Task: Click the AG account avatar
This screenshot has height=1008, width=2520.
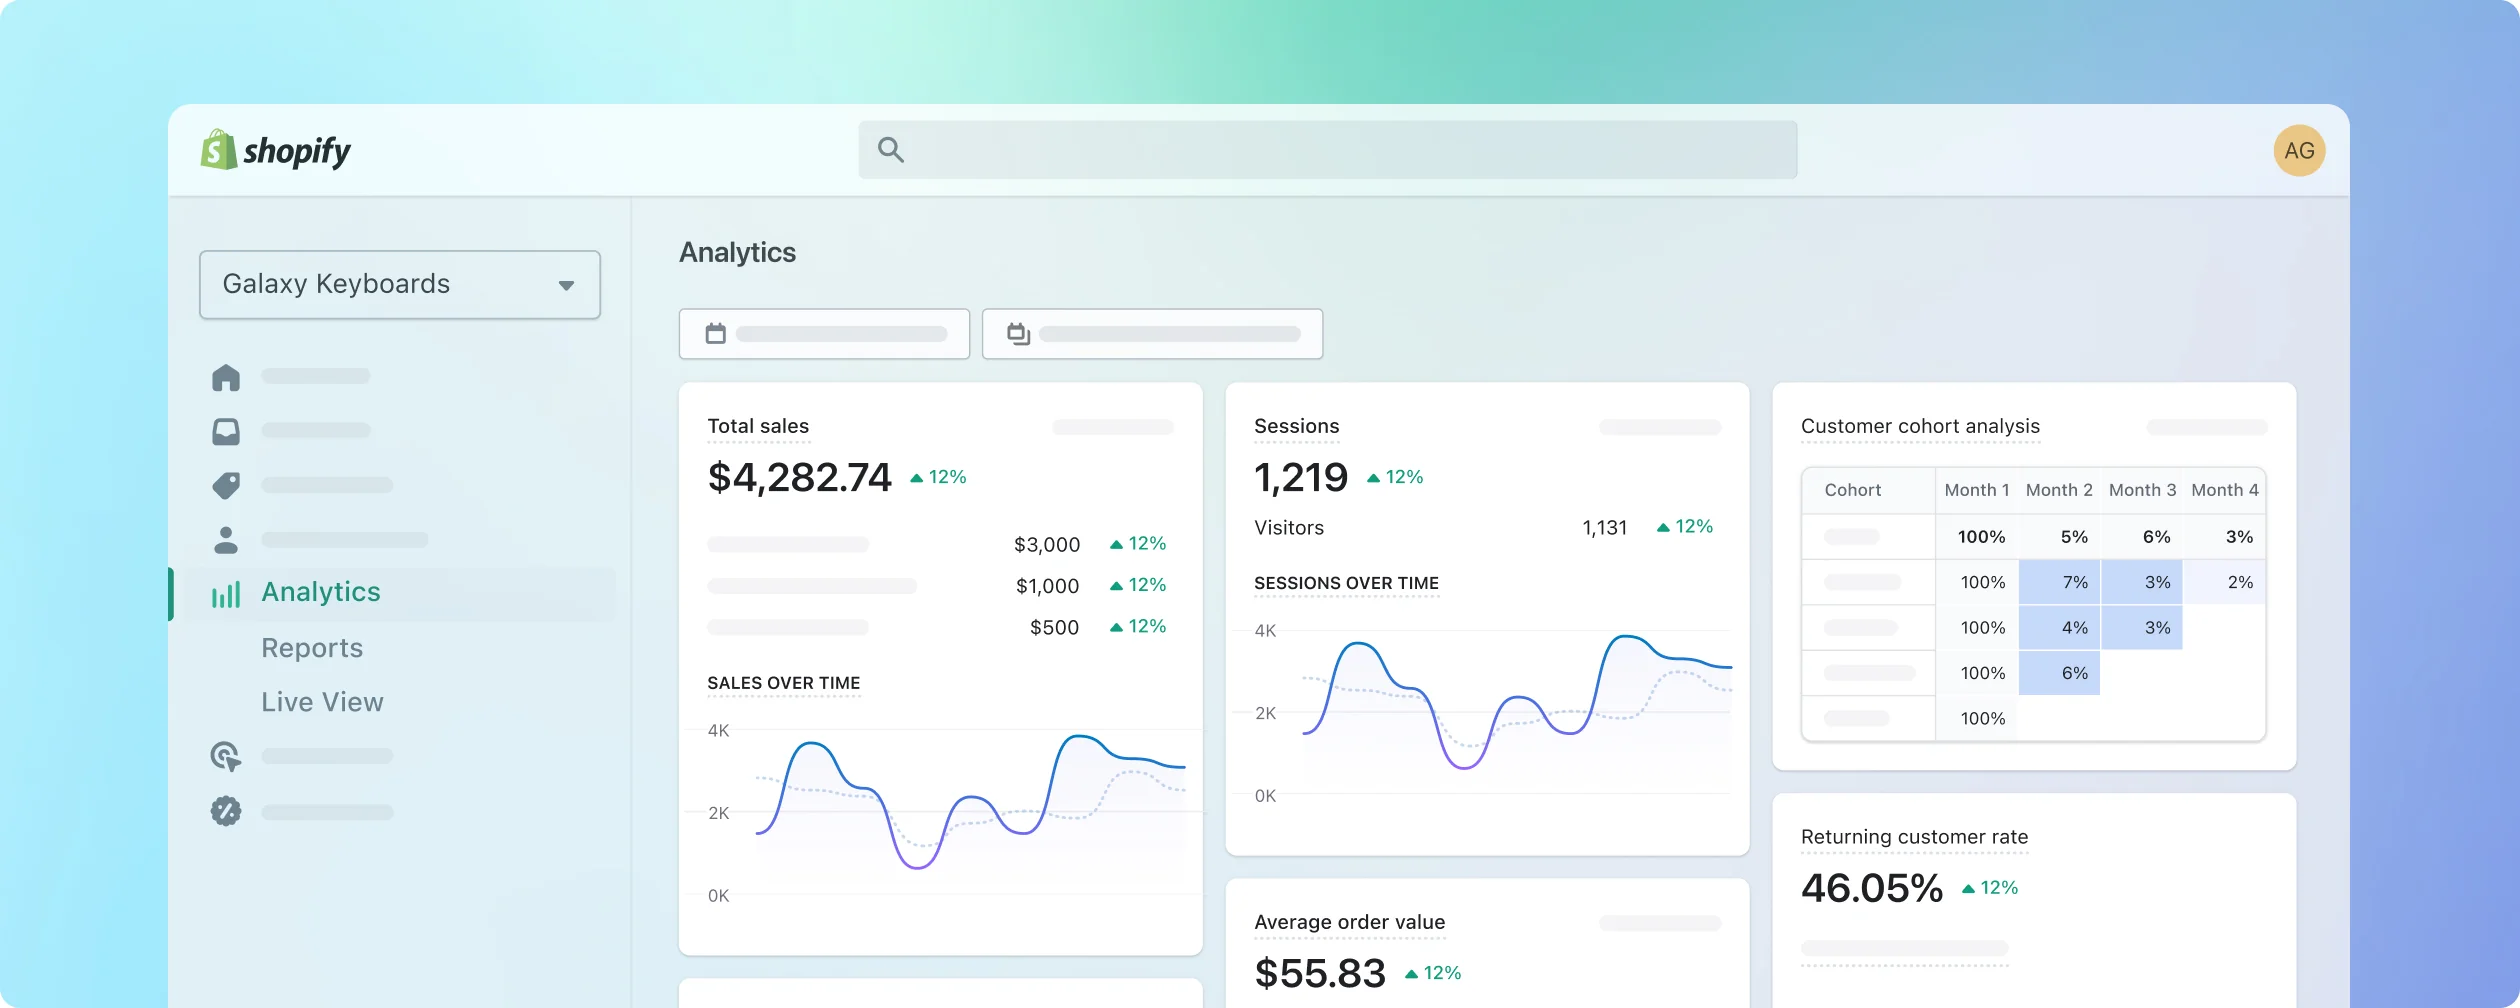Action: point(2299,149)
